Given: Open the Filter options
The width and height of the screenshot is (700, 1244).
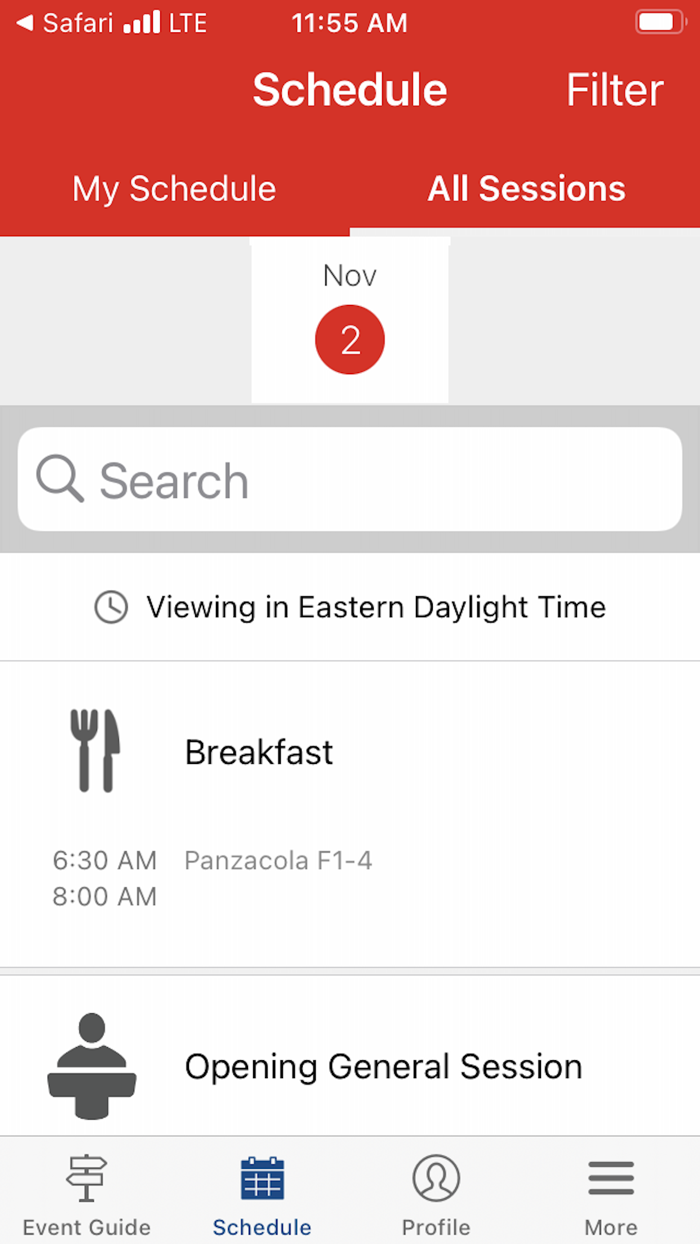Looking at the screenshot, I should (614, 91).
